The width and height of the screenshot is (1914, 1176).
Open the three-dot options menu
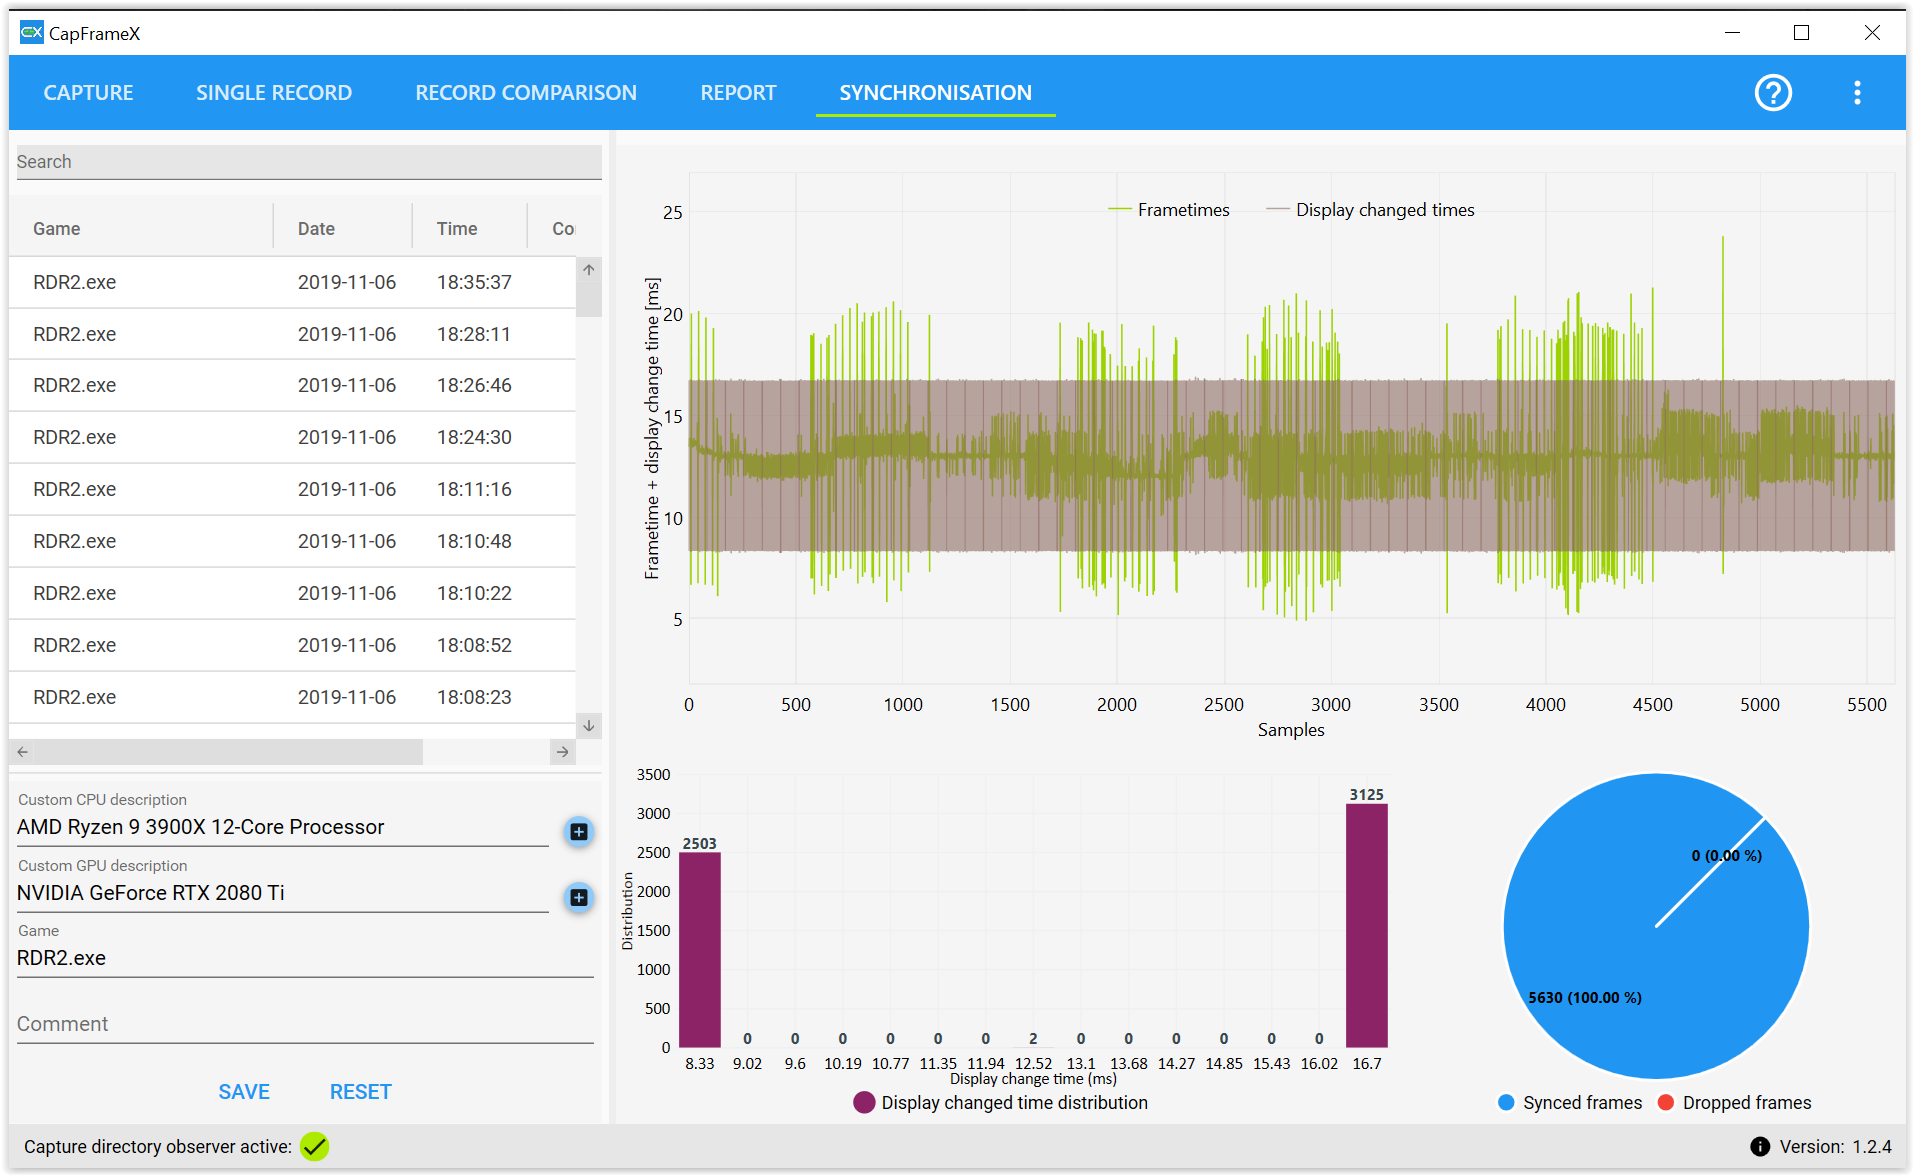1857,93
